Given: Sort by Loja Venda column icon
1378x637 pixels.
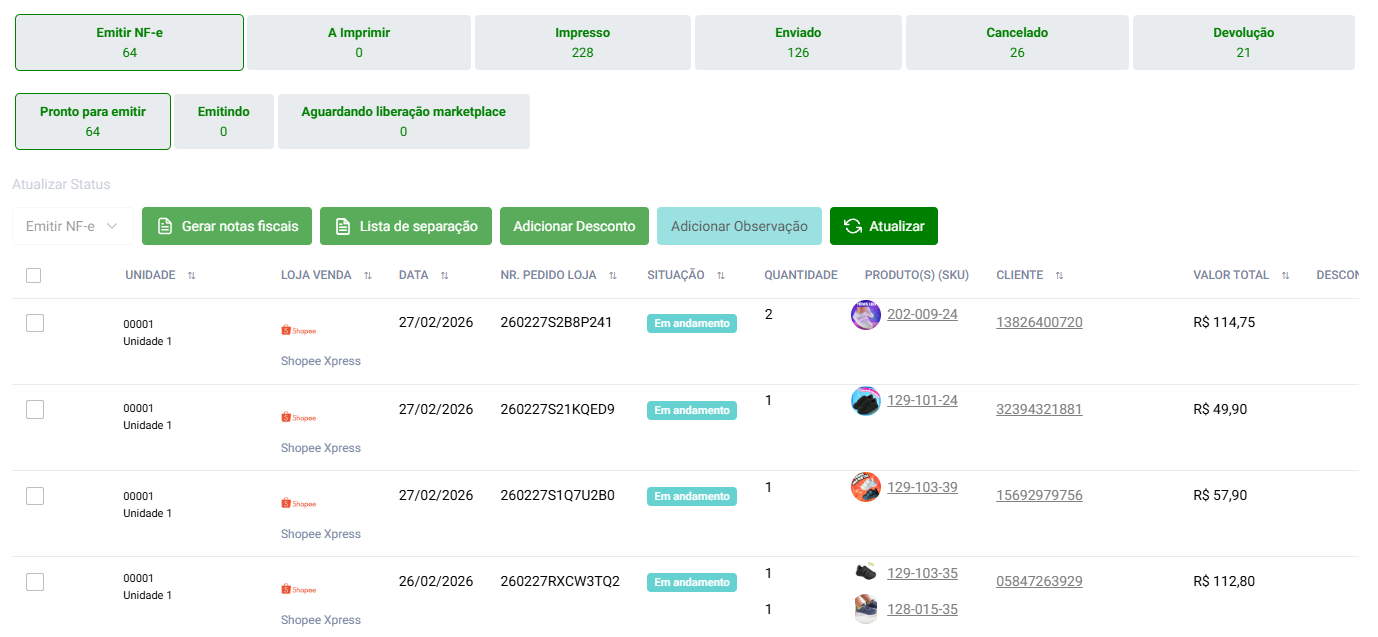Looking at the screenshot, I should pos(367,275).
